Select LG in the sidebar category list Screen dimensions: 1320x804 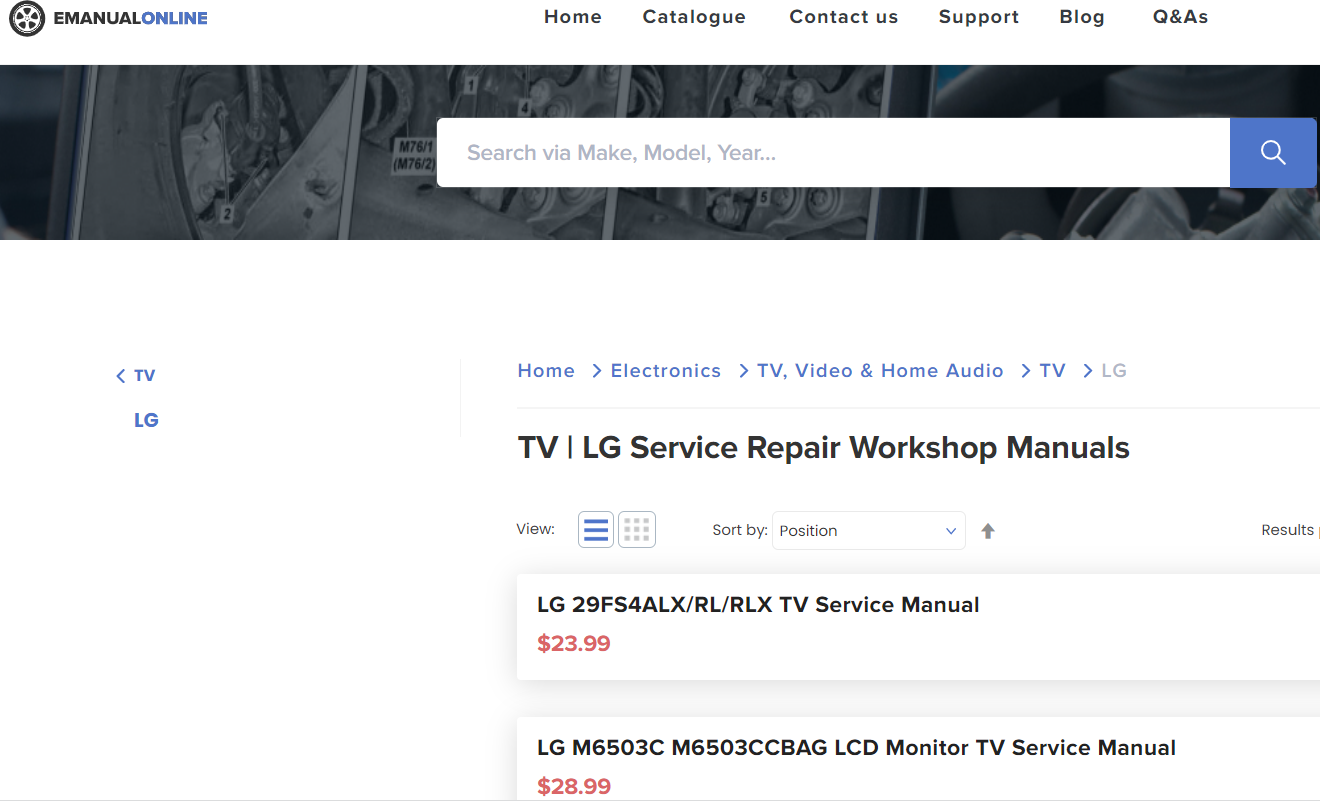(x=146, y=420)
